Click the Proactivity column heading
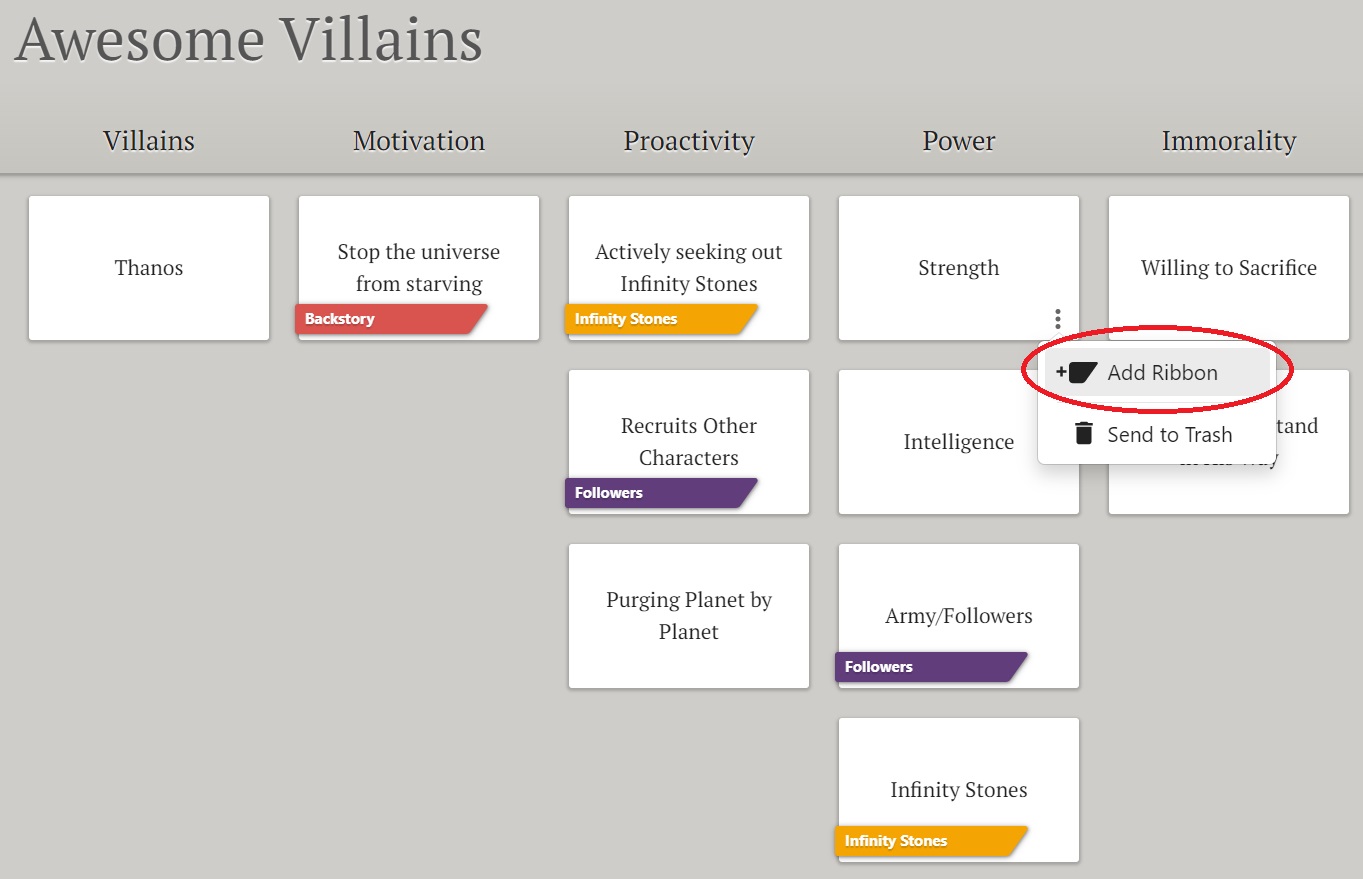 [689, 141]
